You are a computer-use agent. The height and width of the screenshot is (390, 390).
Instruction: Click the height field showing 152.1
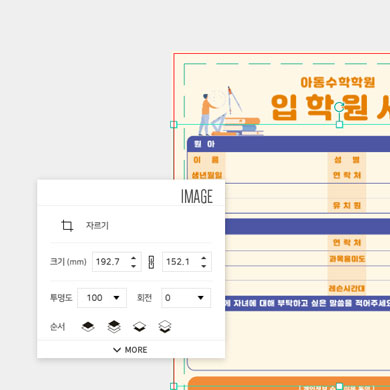click(187, 262)
